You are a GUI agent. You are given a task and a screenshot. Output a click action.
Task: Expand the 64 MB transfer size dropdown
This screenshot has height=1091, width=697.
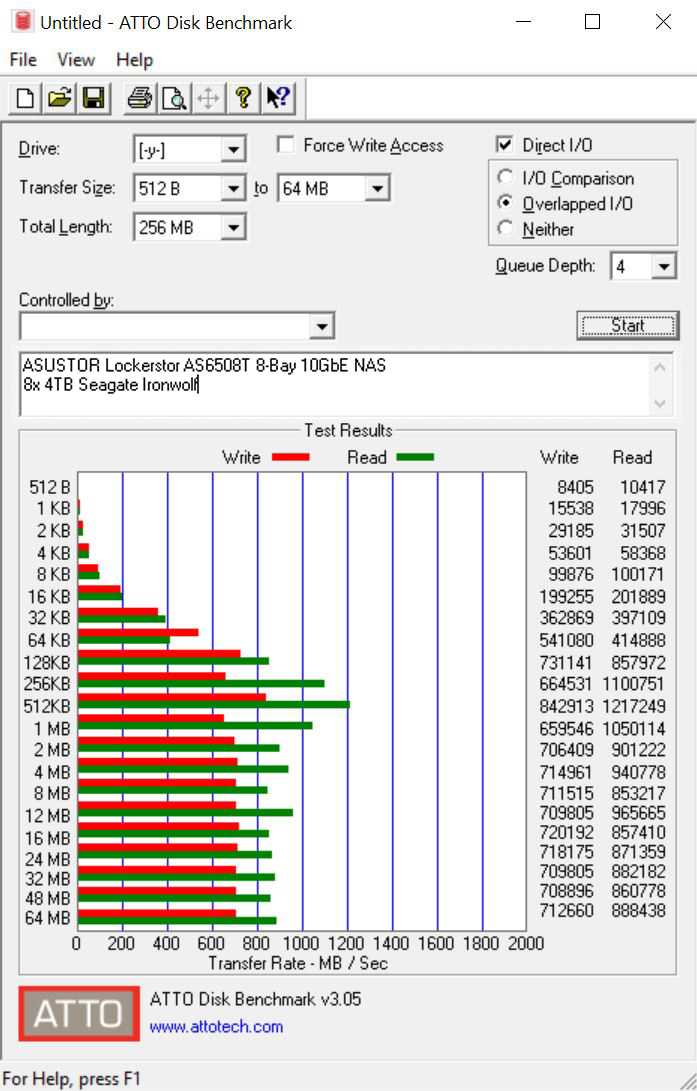(377, 189)
